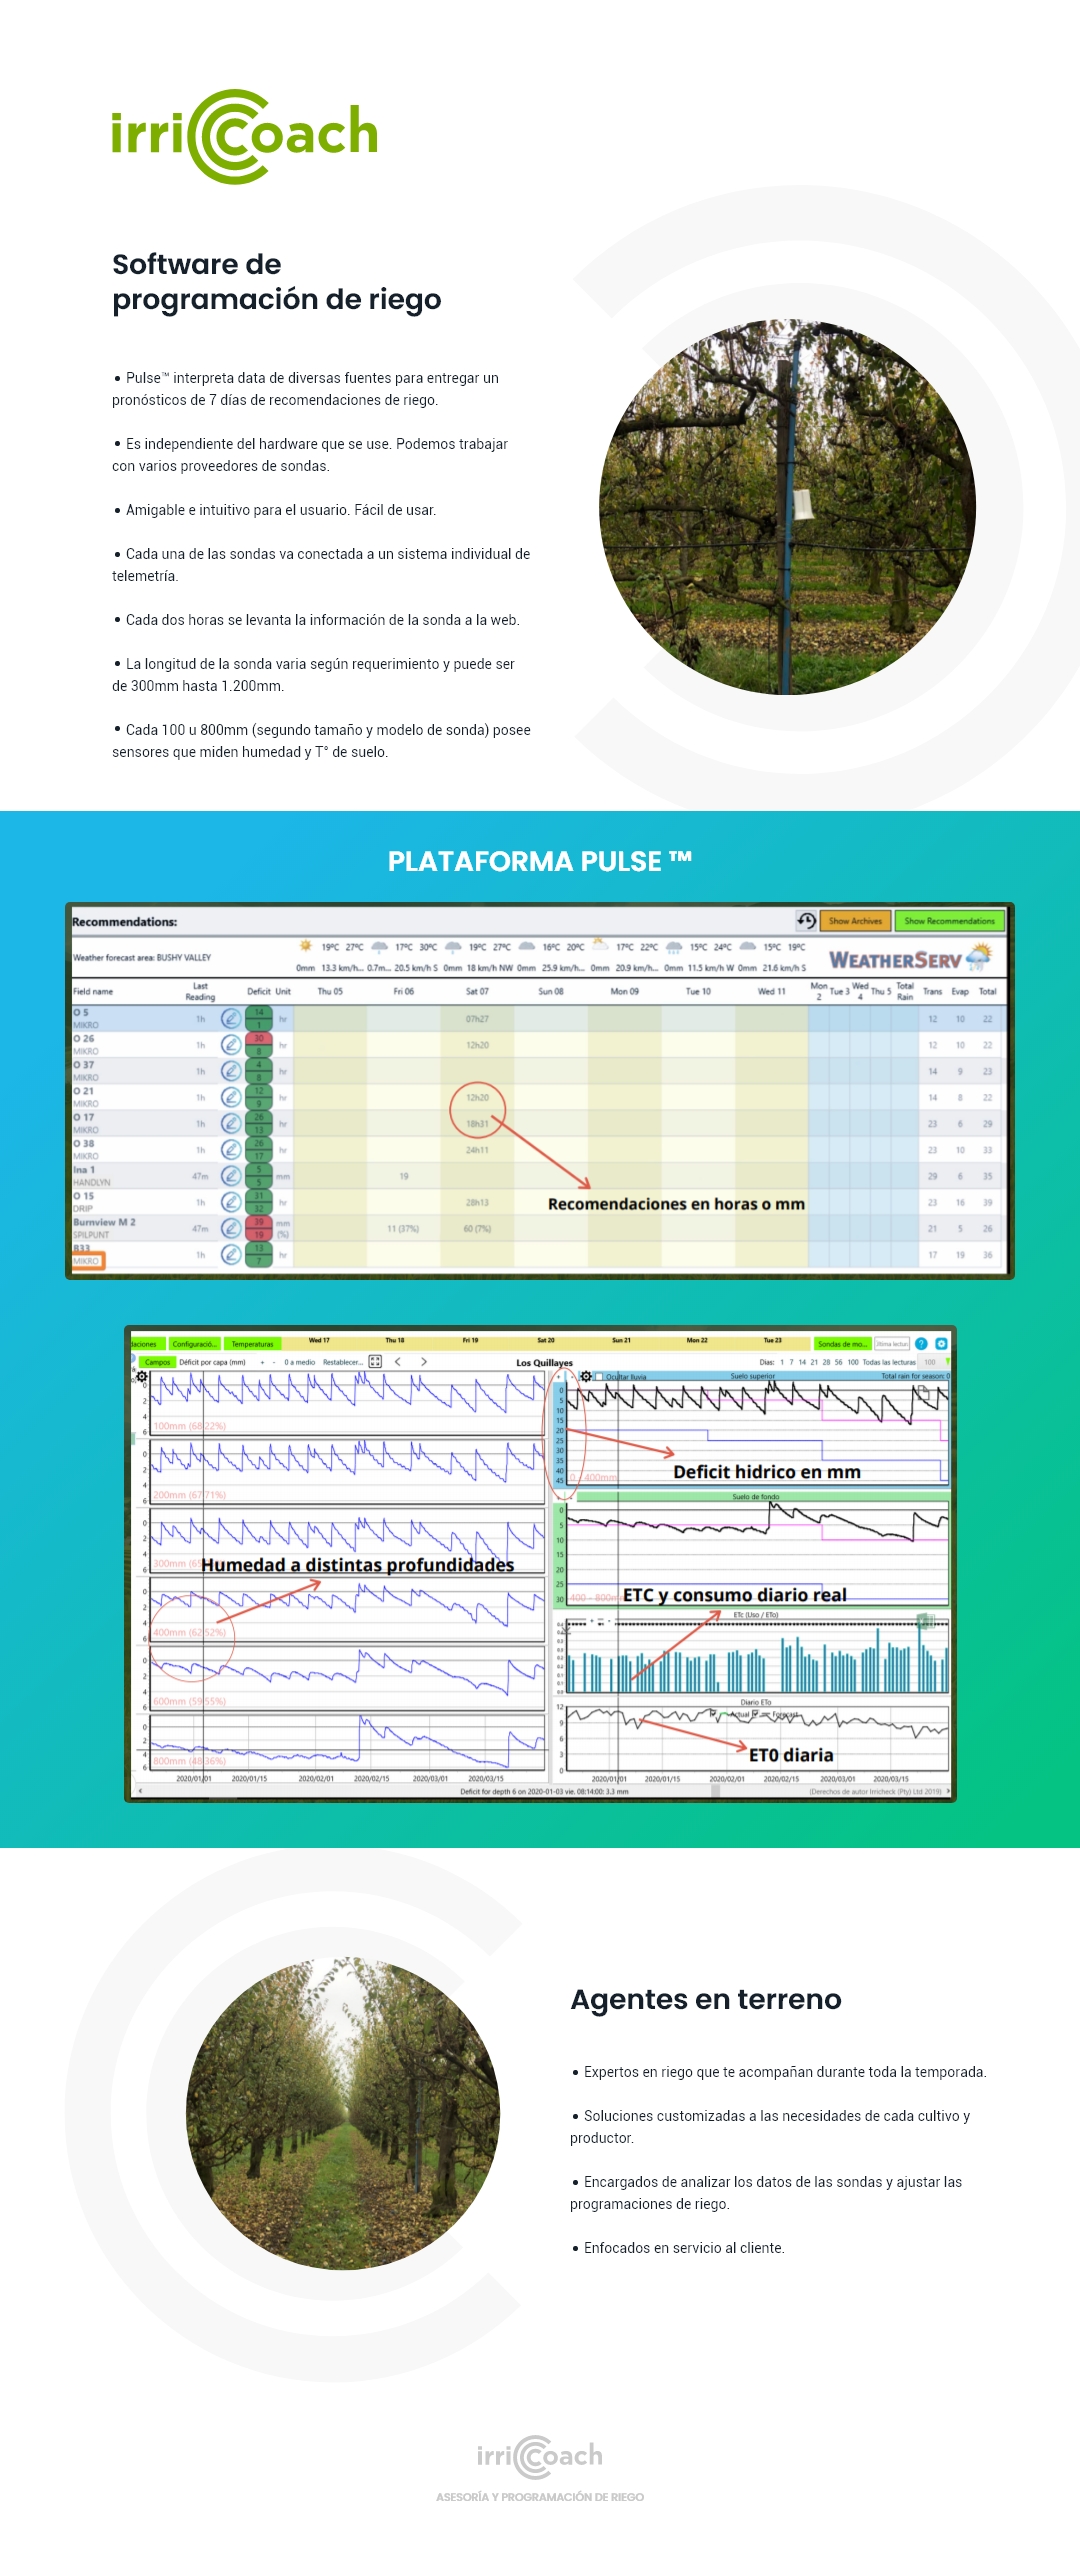Click the 24h11 recommendation for O 38
The width and height of the screenshot is (1080, 2554).
[x=477, y=1150]
